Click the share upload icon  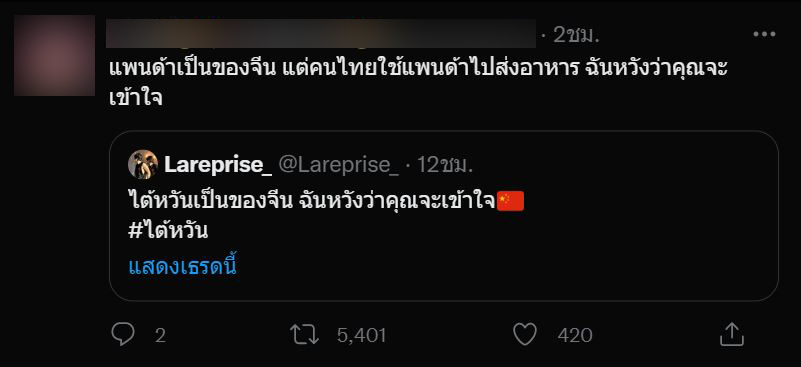pos(731,335)
